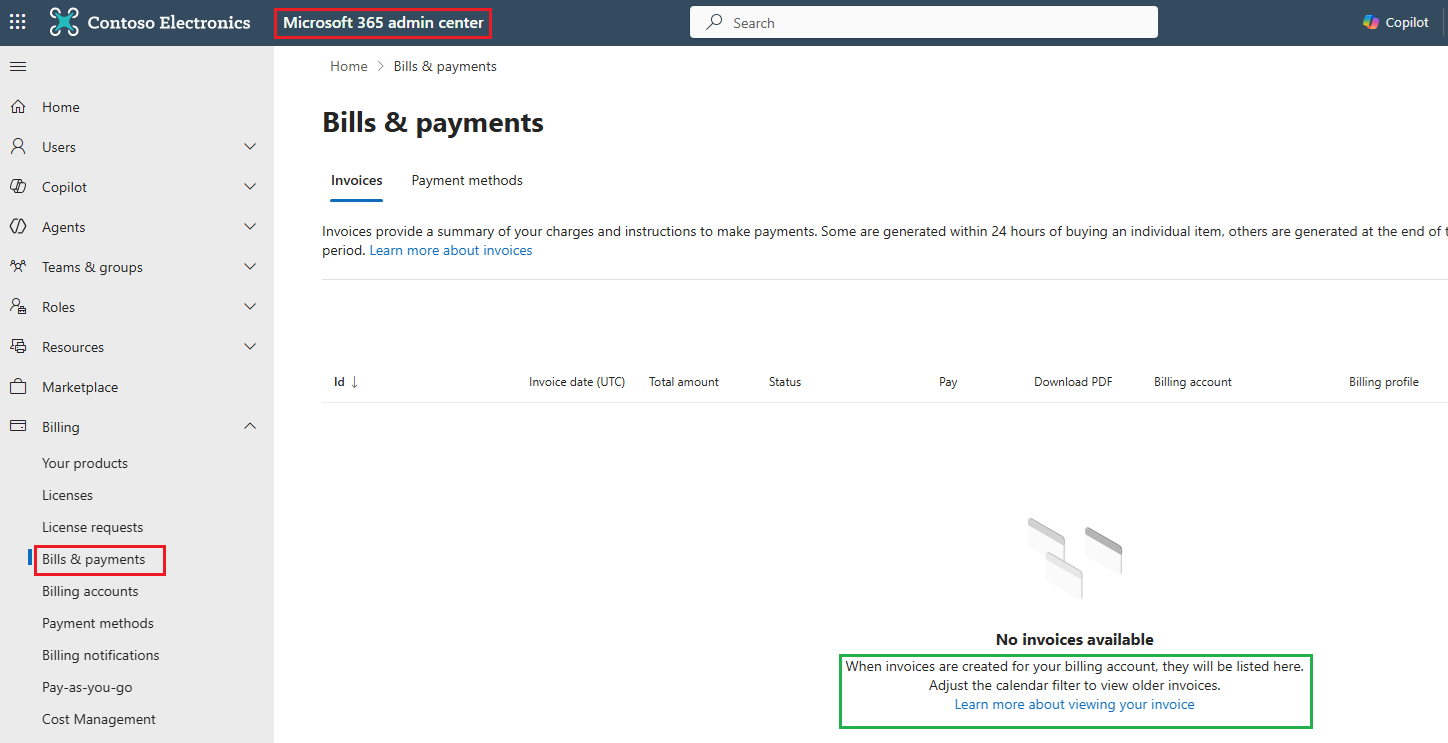Click Learn more about viewing your invoice

1075,705
